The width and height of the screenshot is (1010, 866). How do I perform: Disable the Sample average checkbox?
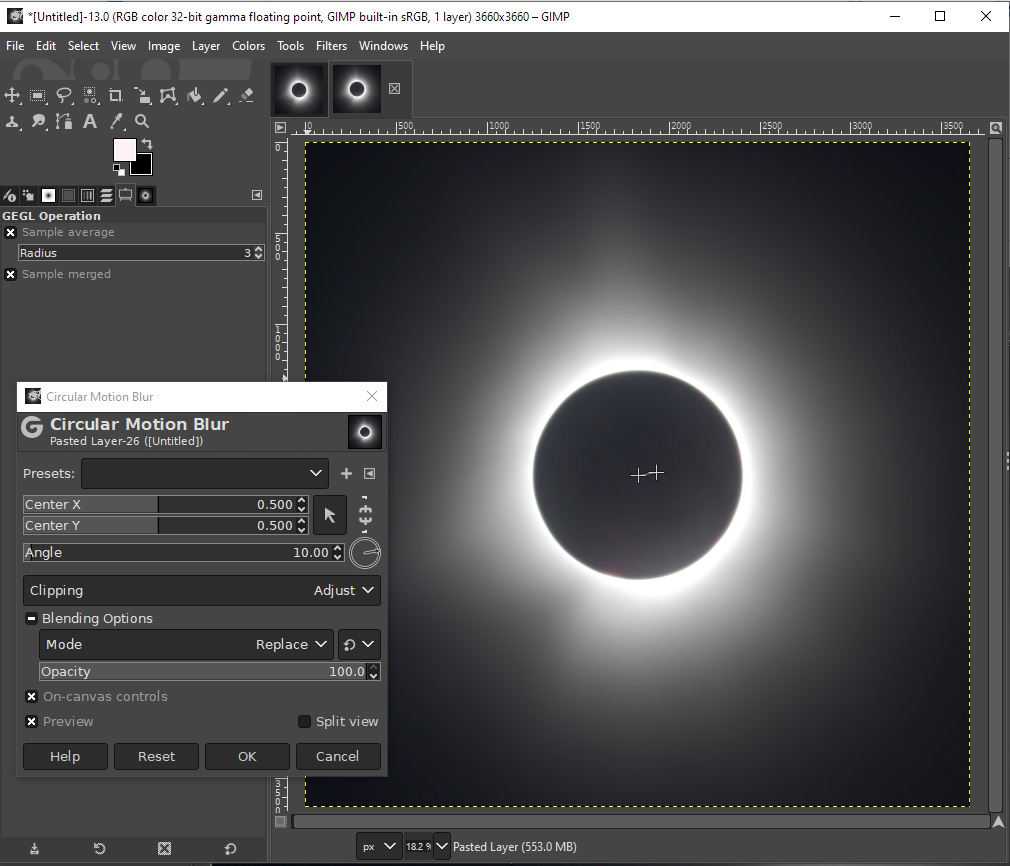(10, 233)
